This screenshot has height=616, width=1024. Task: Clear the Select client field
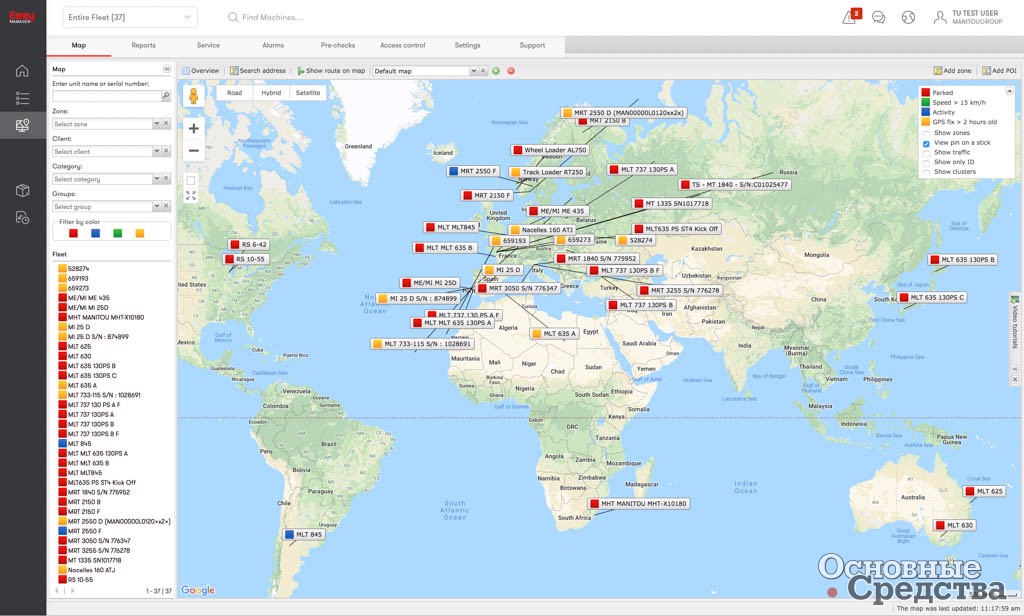(166, 151)
